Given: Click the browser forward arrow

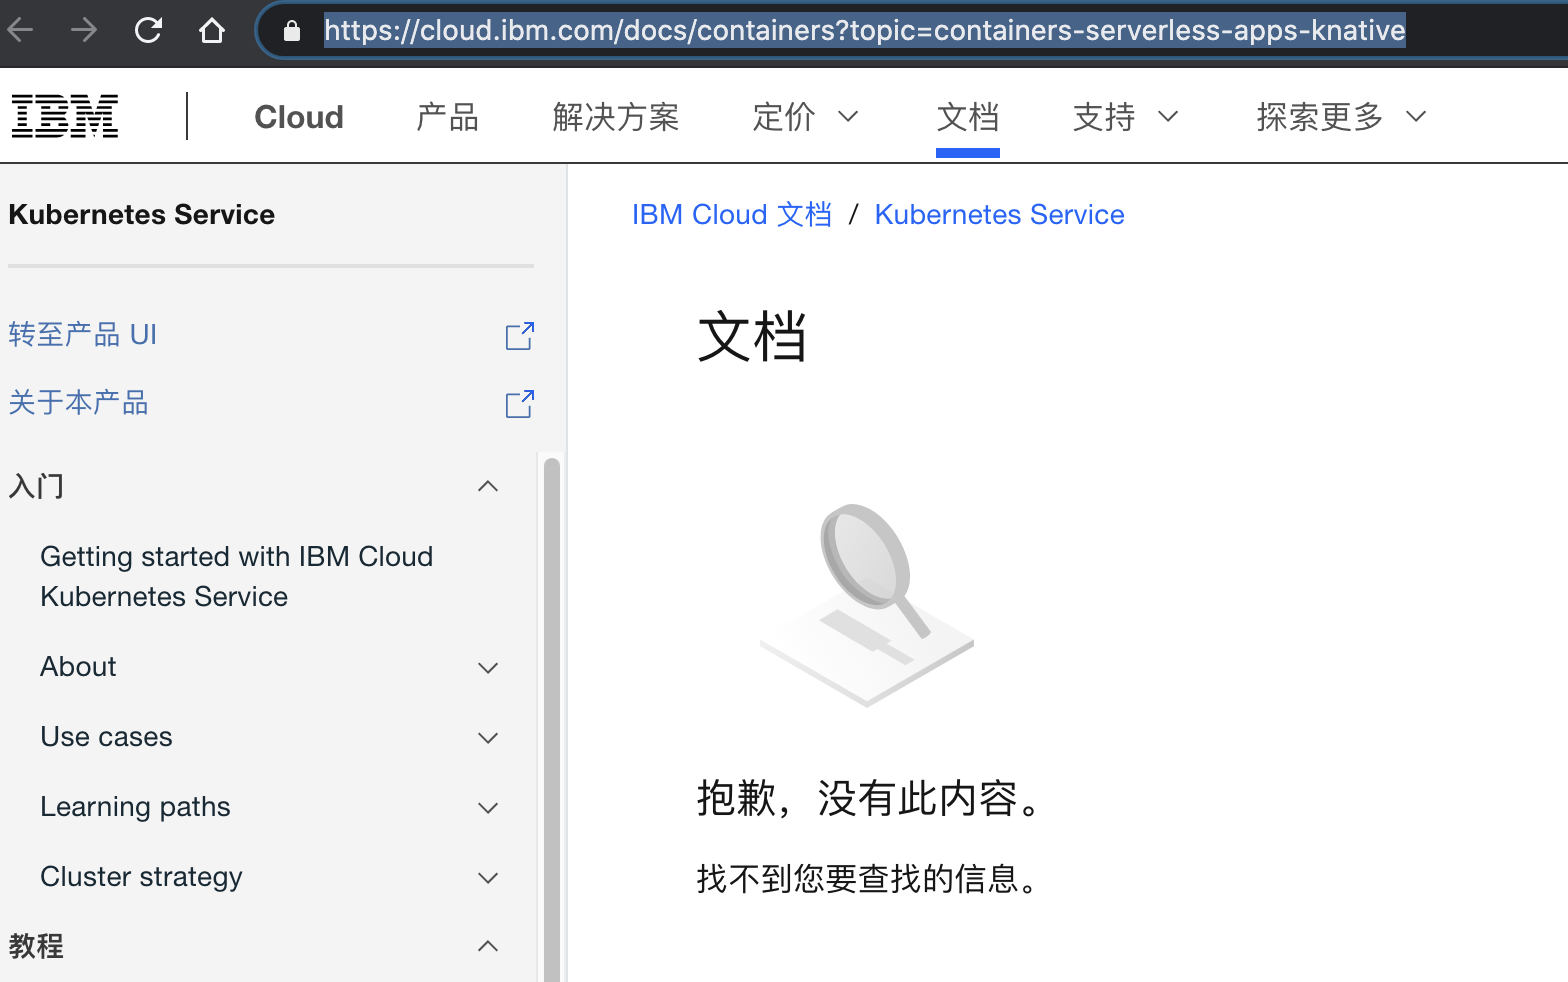Looking at the screenshot, I should pos(84,30).
